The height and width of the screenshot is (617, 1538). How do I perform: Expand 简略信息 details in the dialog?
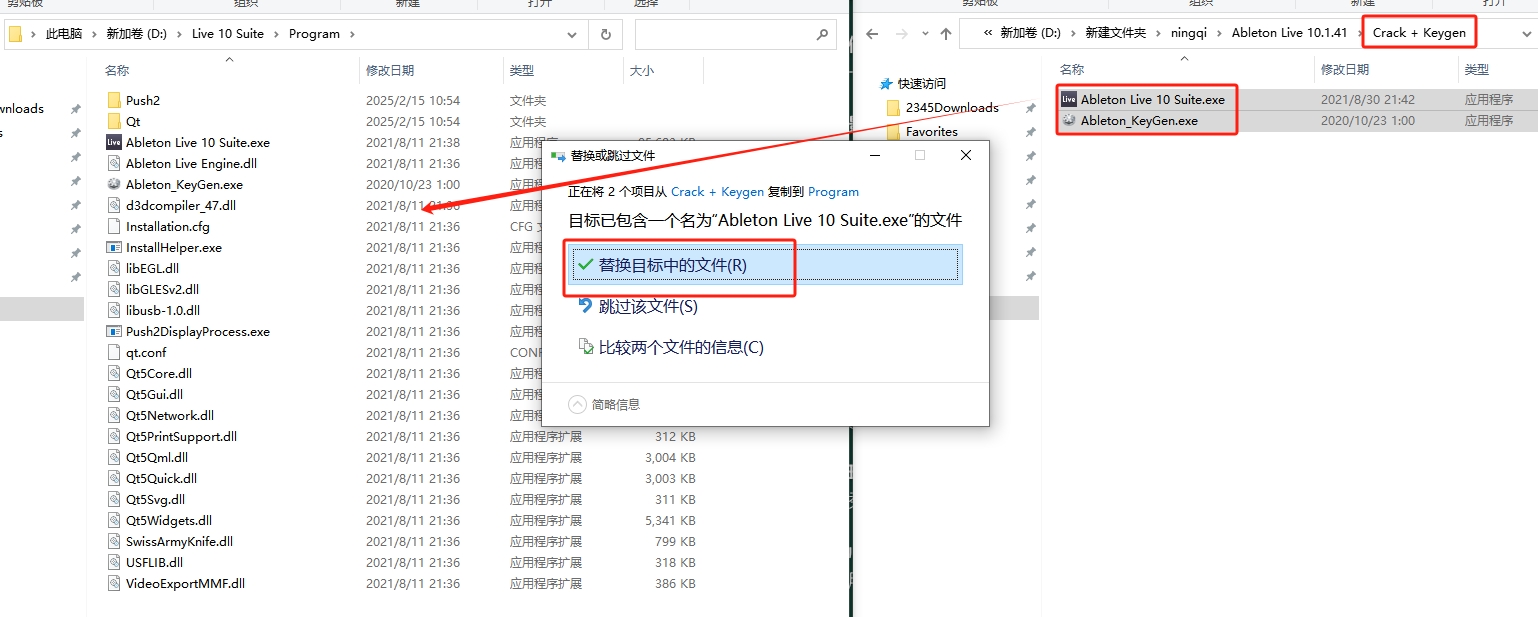(604, 405)
